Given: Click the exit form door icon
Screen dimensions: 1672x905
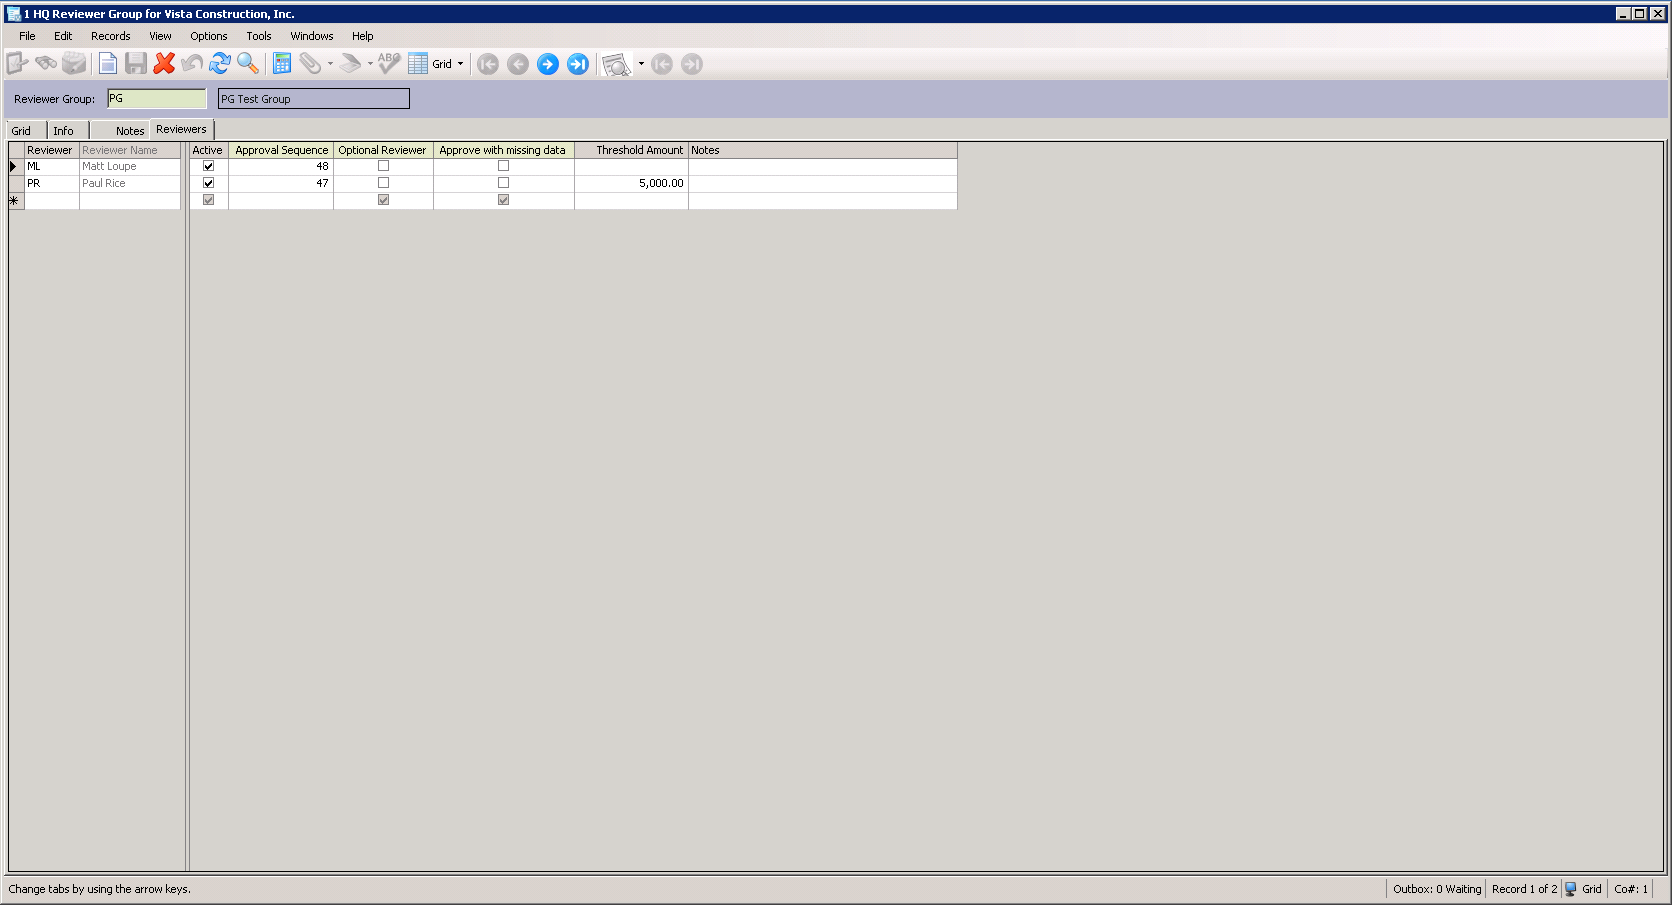Looking at the screenshot, I should (17, 64).
